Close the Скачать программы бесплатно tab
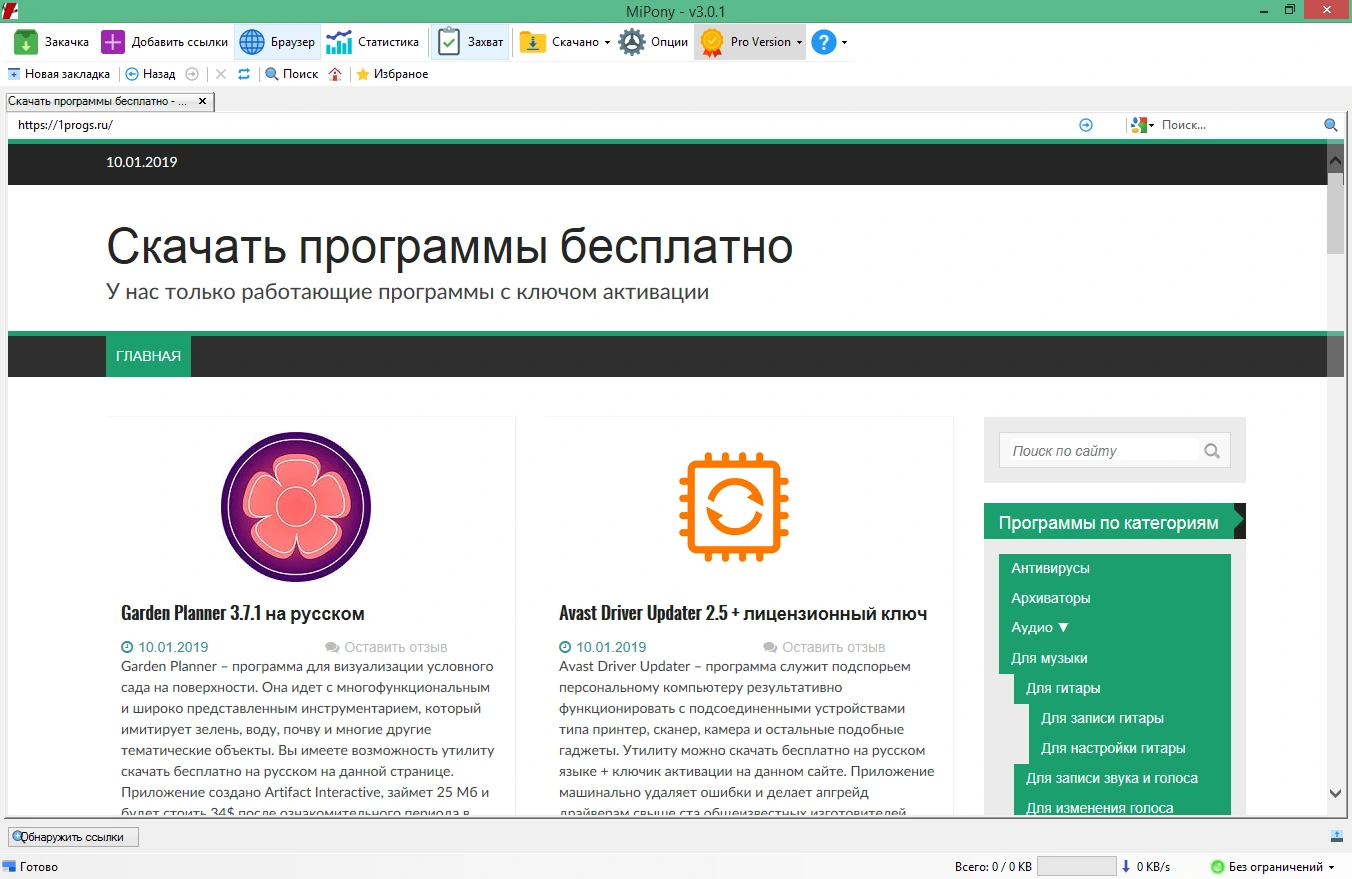 (x=202, y=101)
